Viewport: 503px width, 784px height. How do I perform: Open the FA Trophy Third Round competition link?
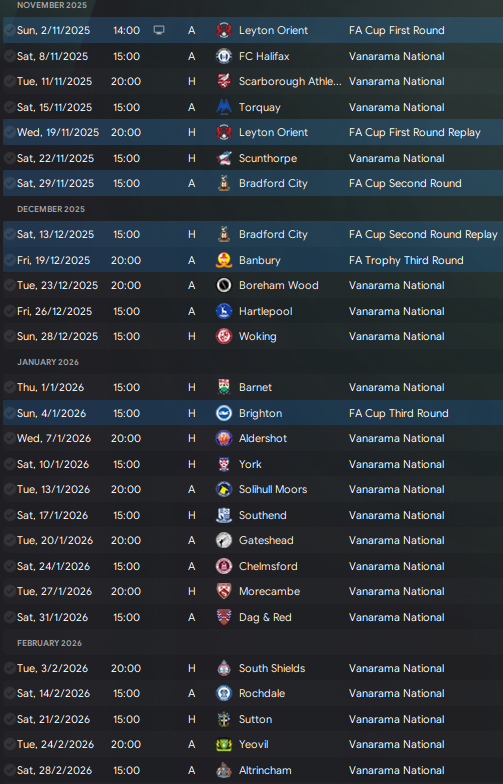pyautogui.click(x=406, y=260)
